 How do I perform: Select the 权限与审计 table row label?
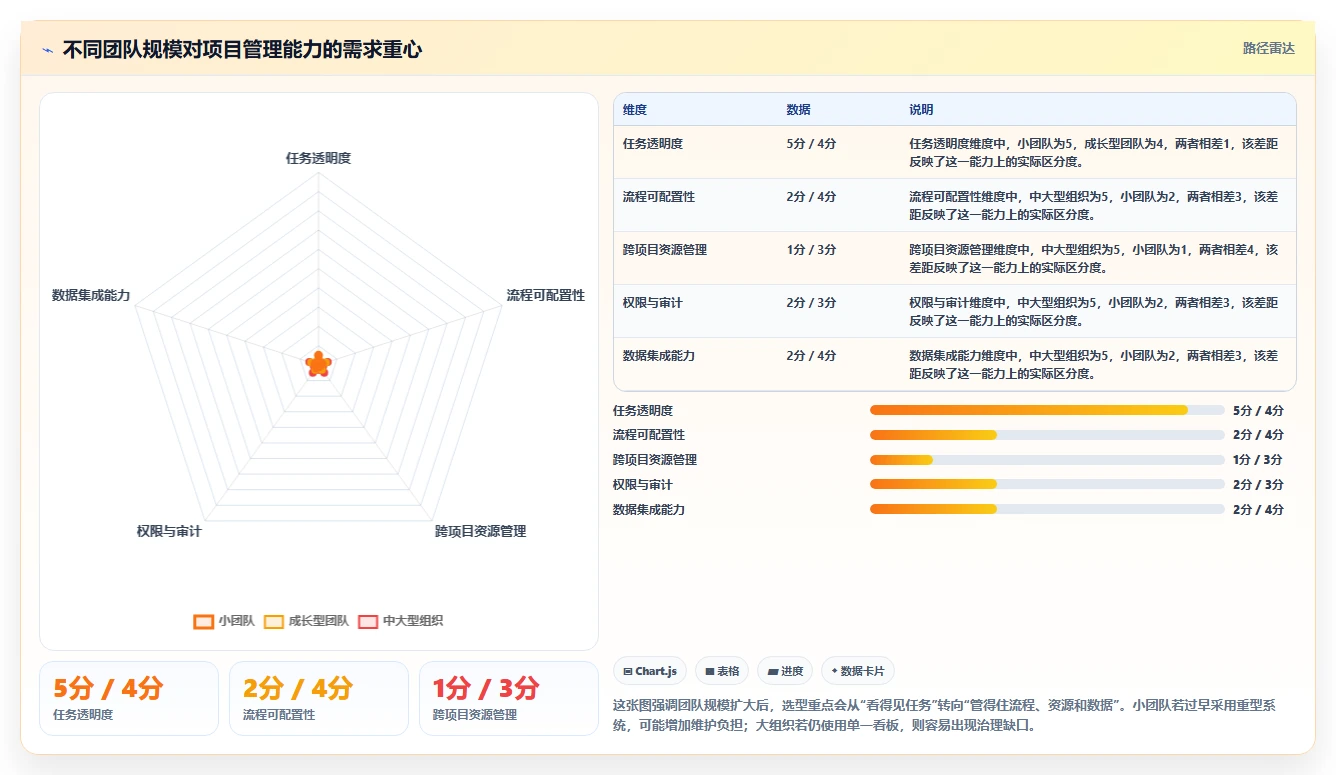click(653, 303)
